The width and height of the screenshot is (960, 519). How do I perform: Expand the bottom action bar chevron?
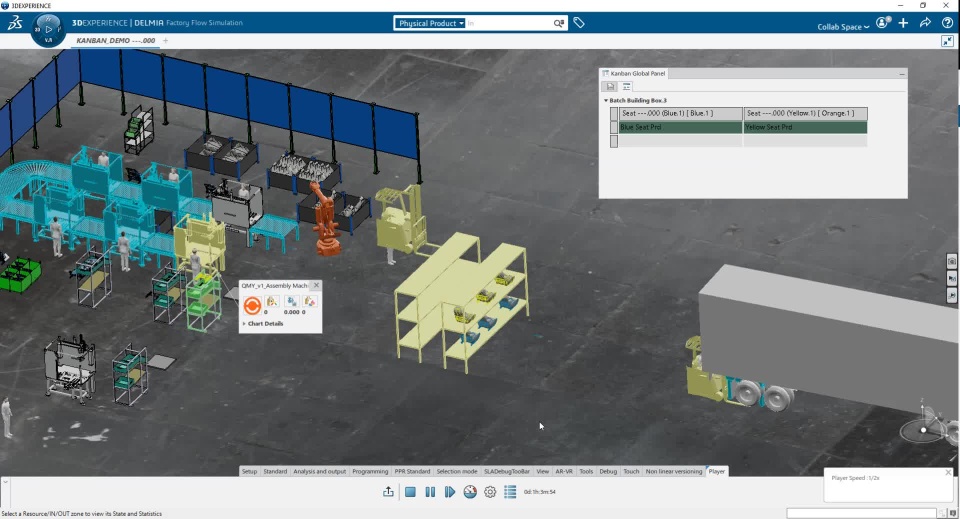pos(5,482)
